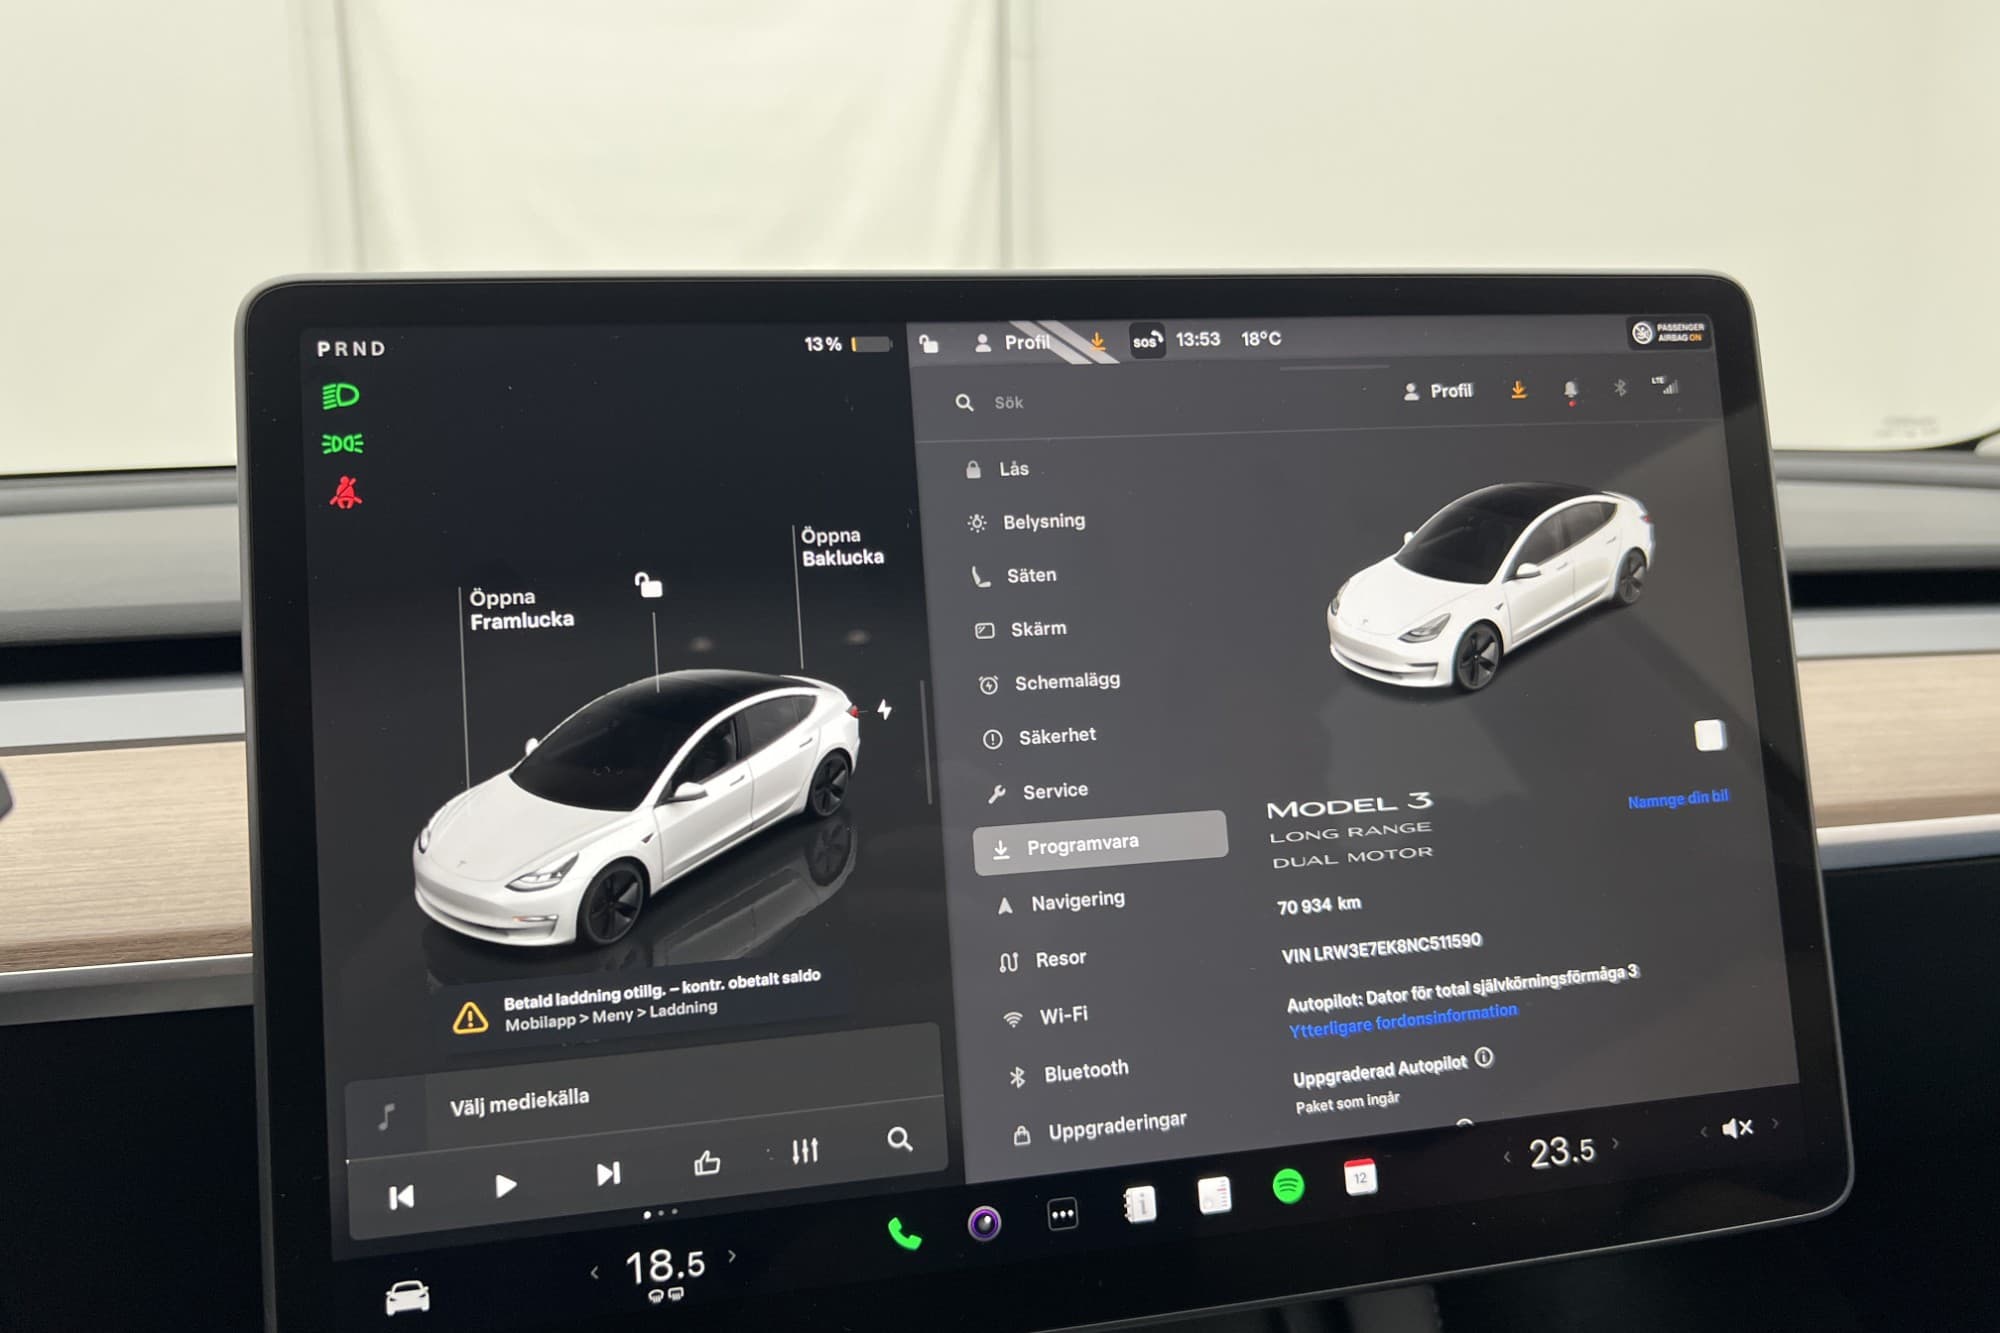Image resolution: width=2000 pixels, height=1333 pixels.
Task: Open the audio equalizer sliders icon
Action: click(805, 1151)
